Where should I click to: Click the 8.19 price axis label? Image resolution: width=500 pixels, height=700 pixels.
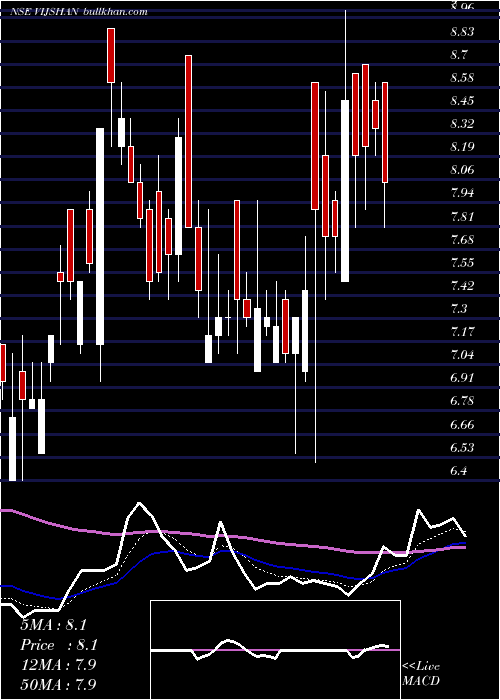pos(462,147)
